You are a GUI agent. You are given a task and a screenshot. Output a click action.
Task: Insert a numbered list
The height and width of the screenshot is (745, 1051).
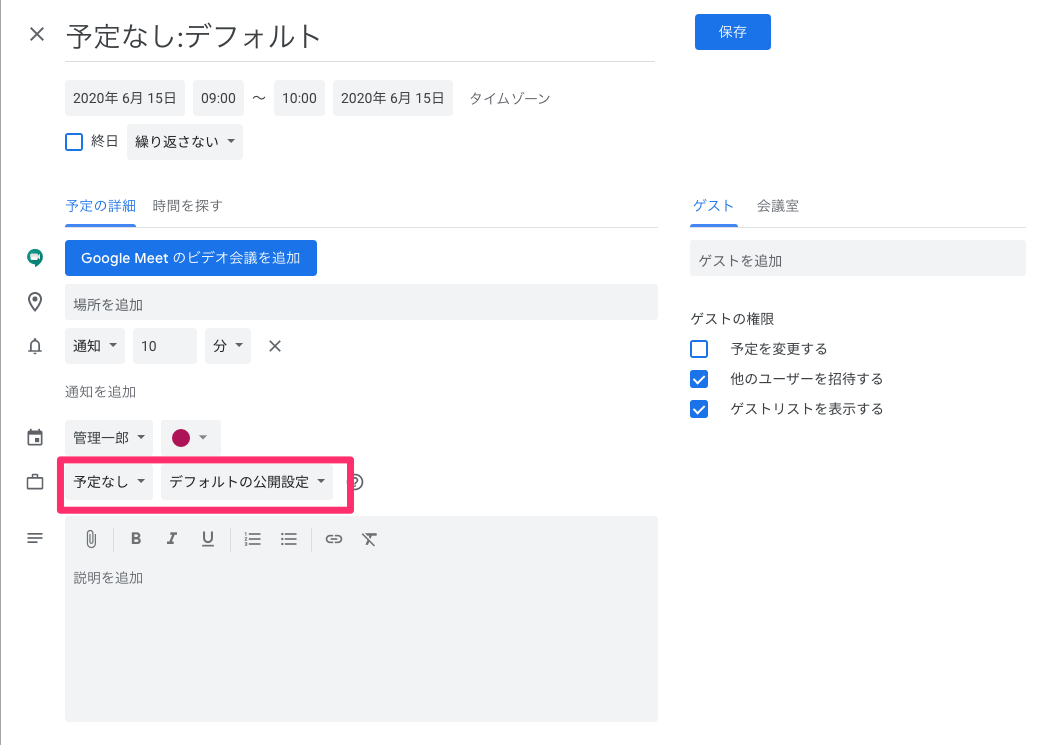[253, 539]
